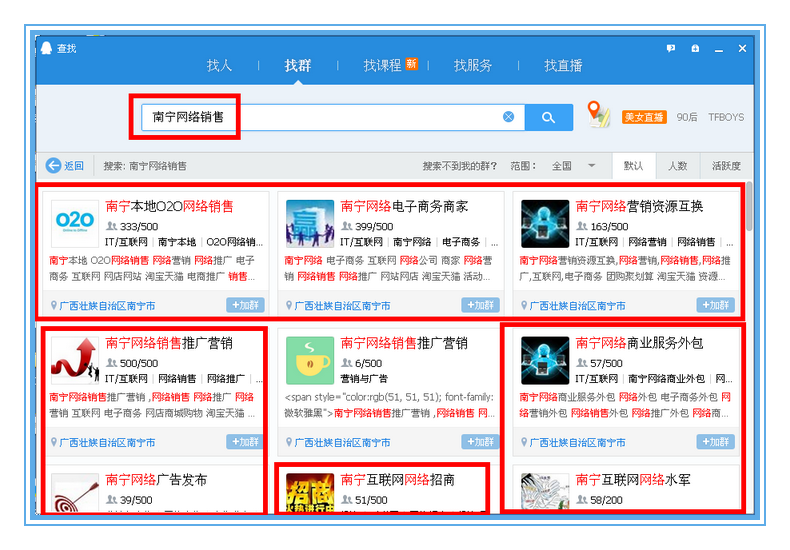Click the results vertical scrollbar
The width and height of the screenshot is (790, 550).
749,207
